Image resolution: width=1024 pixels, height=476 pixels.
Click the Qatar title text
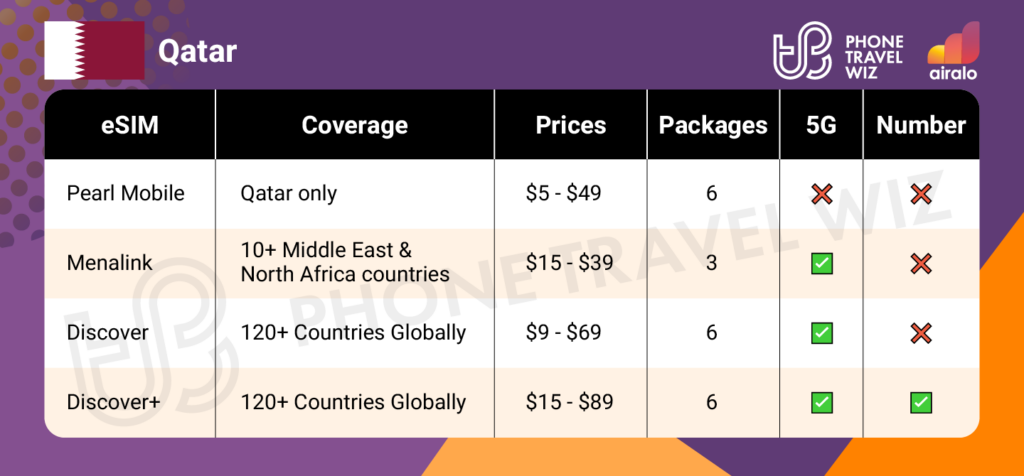[x=196, y=50]
